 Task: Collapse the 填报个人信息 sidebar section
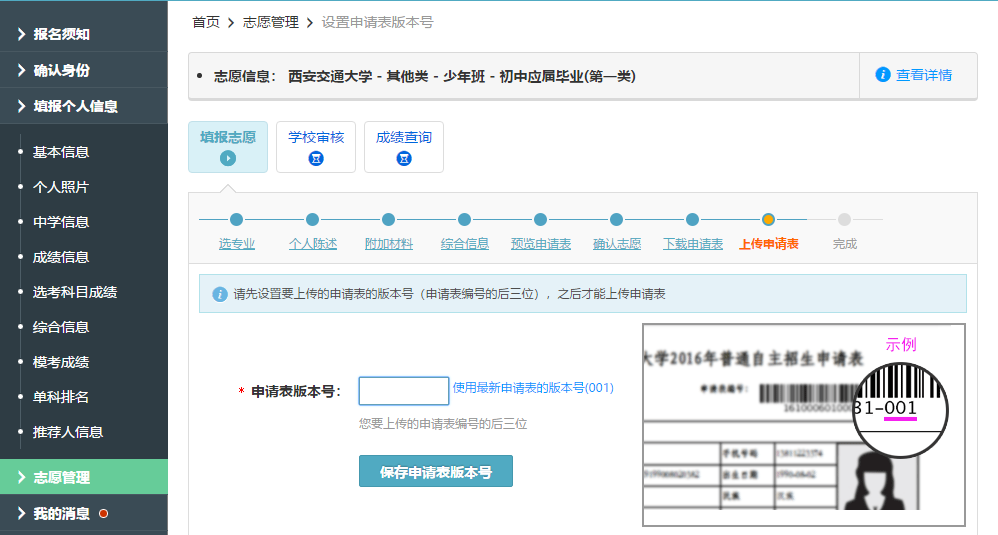[x=83, y=106]
